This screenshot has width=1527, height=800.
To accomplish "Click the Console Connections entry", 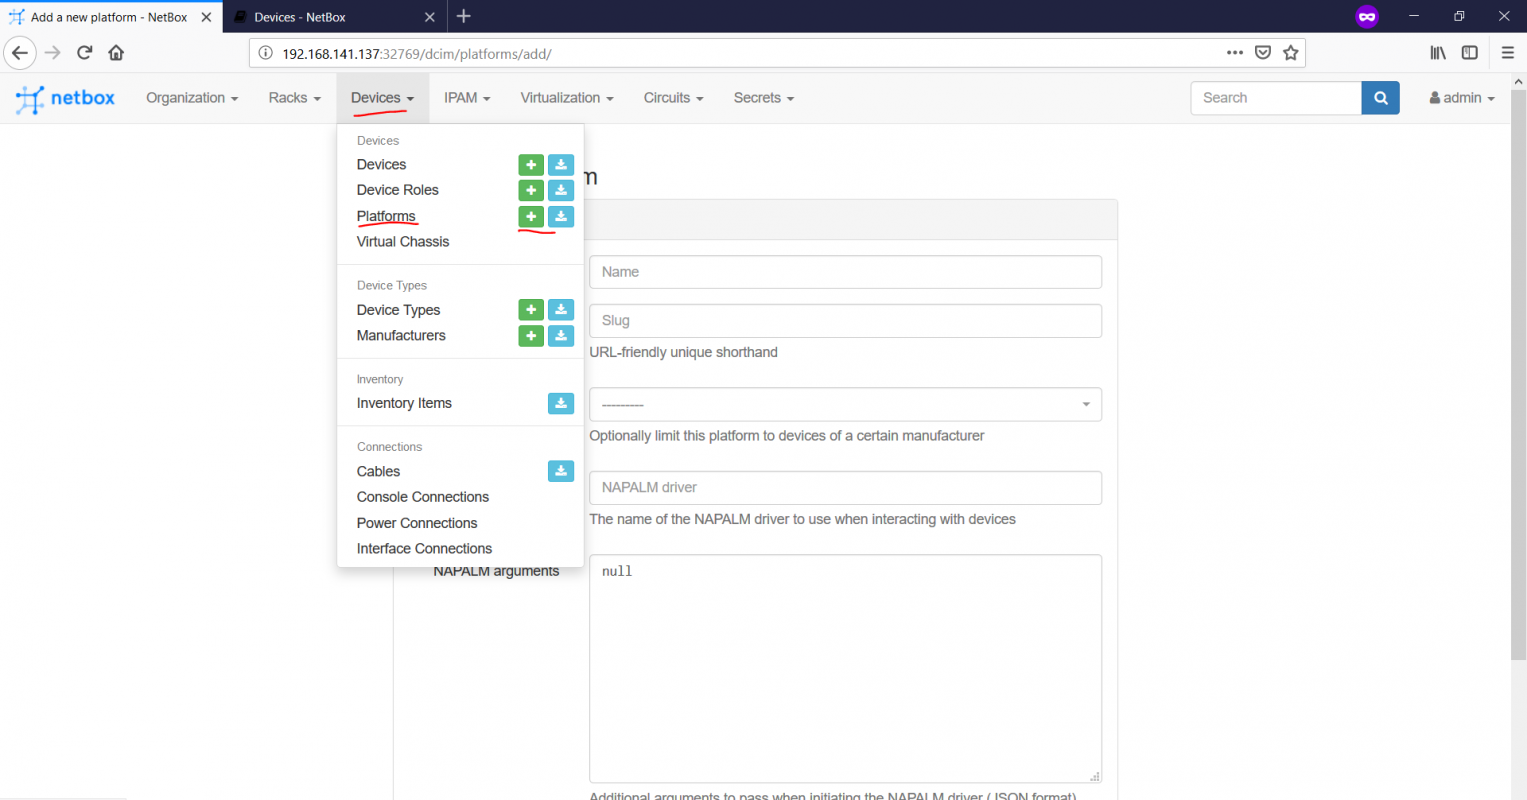I will pos(422,496).
